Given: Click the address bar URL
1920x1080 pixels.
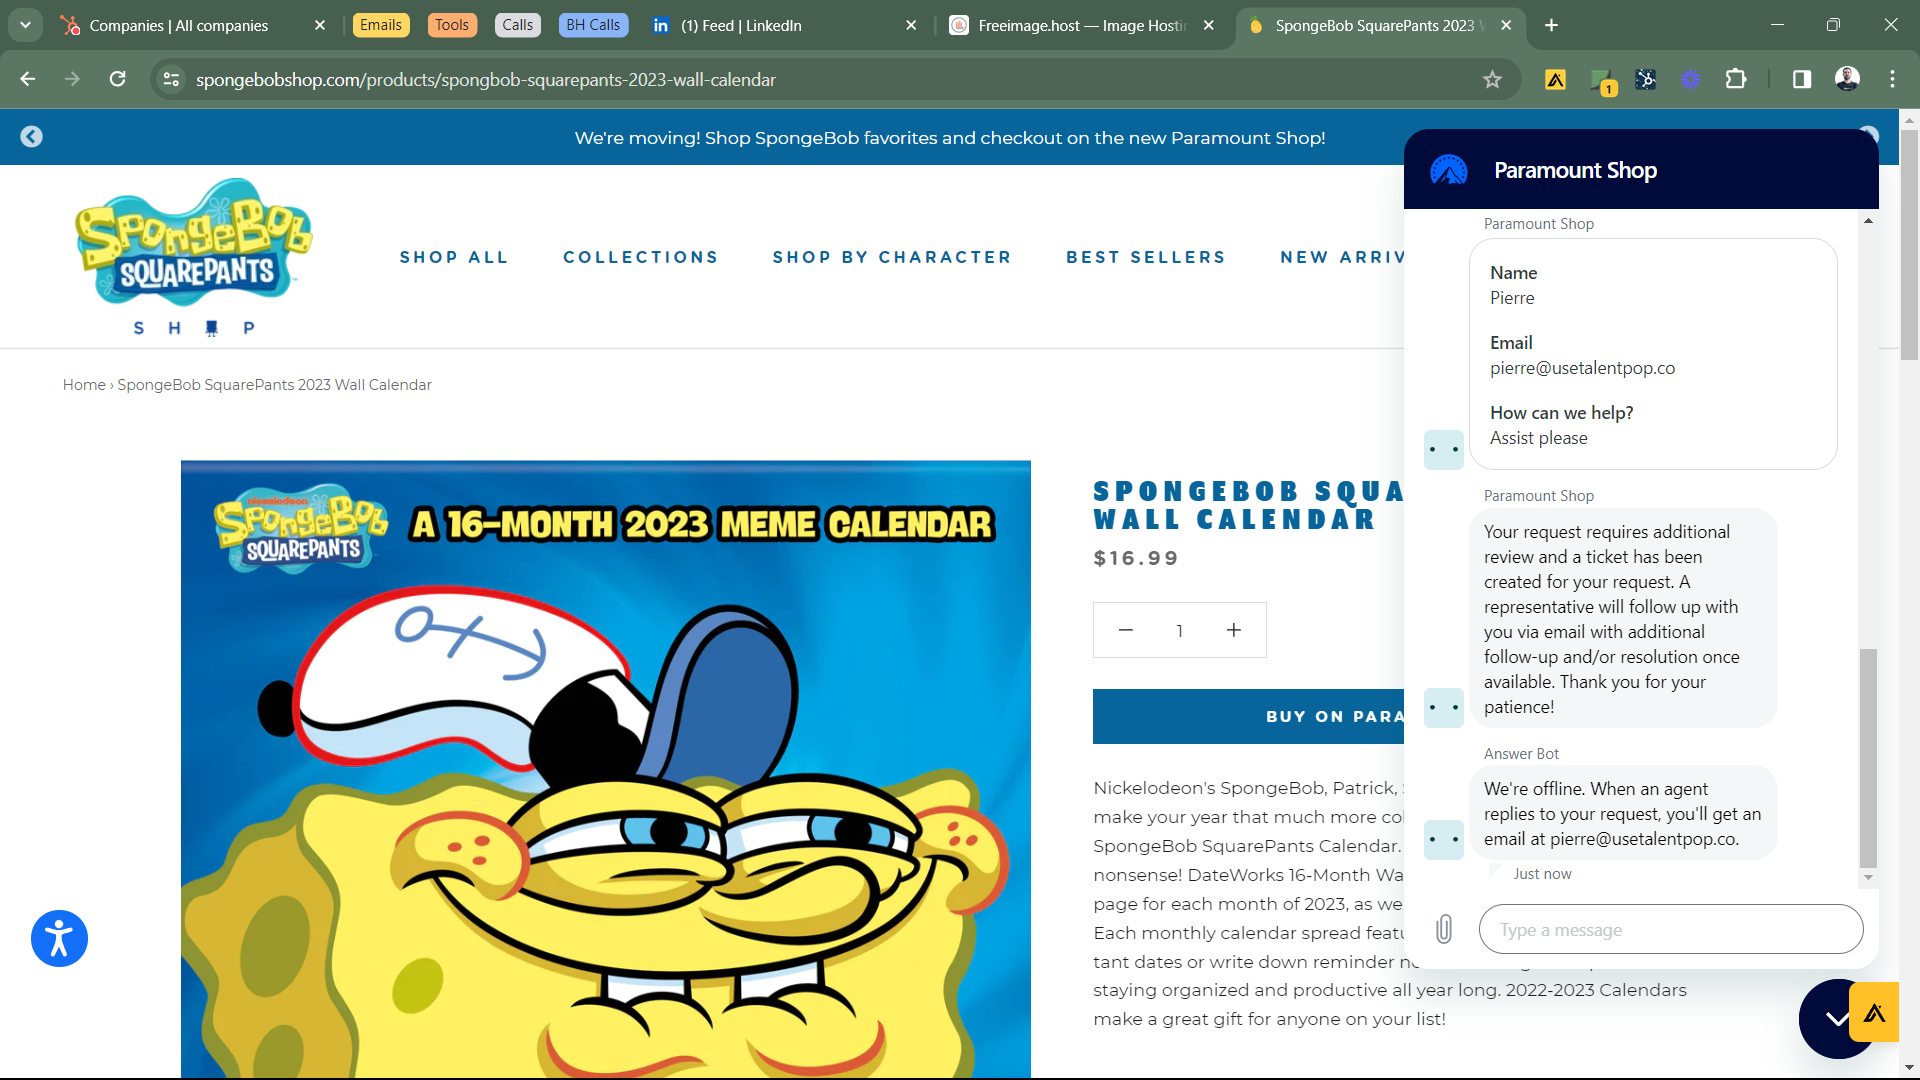Looking at the screenshot, I should click(486, 79).
